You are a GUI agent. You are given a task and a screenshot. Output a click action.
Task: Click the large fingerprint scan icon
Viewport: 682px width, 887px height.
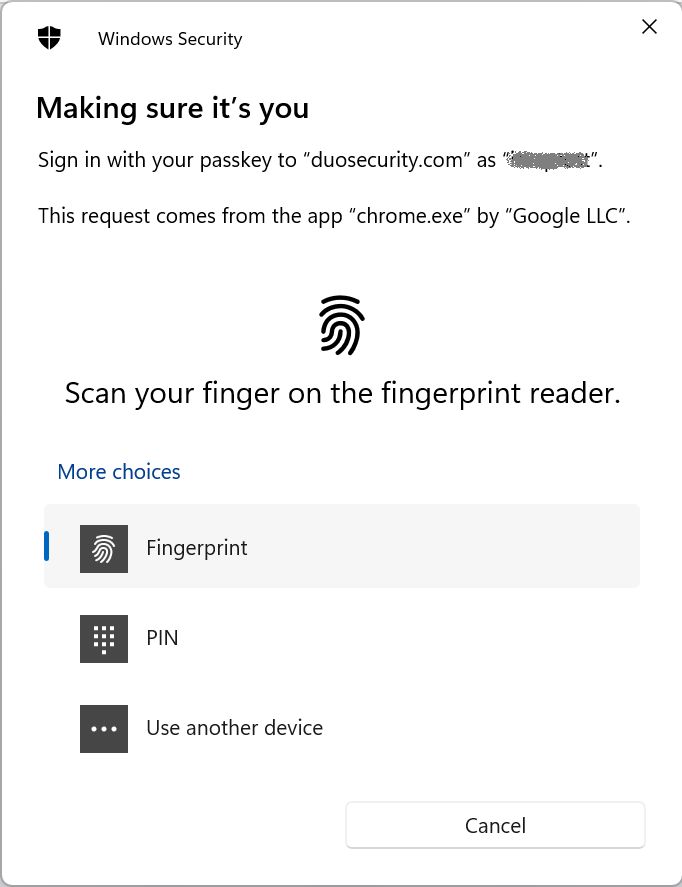coord(342,325)
